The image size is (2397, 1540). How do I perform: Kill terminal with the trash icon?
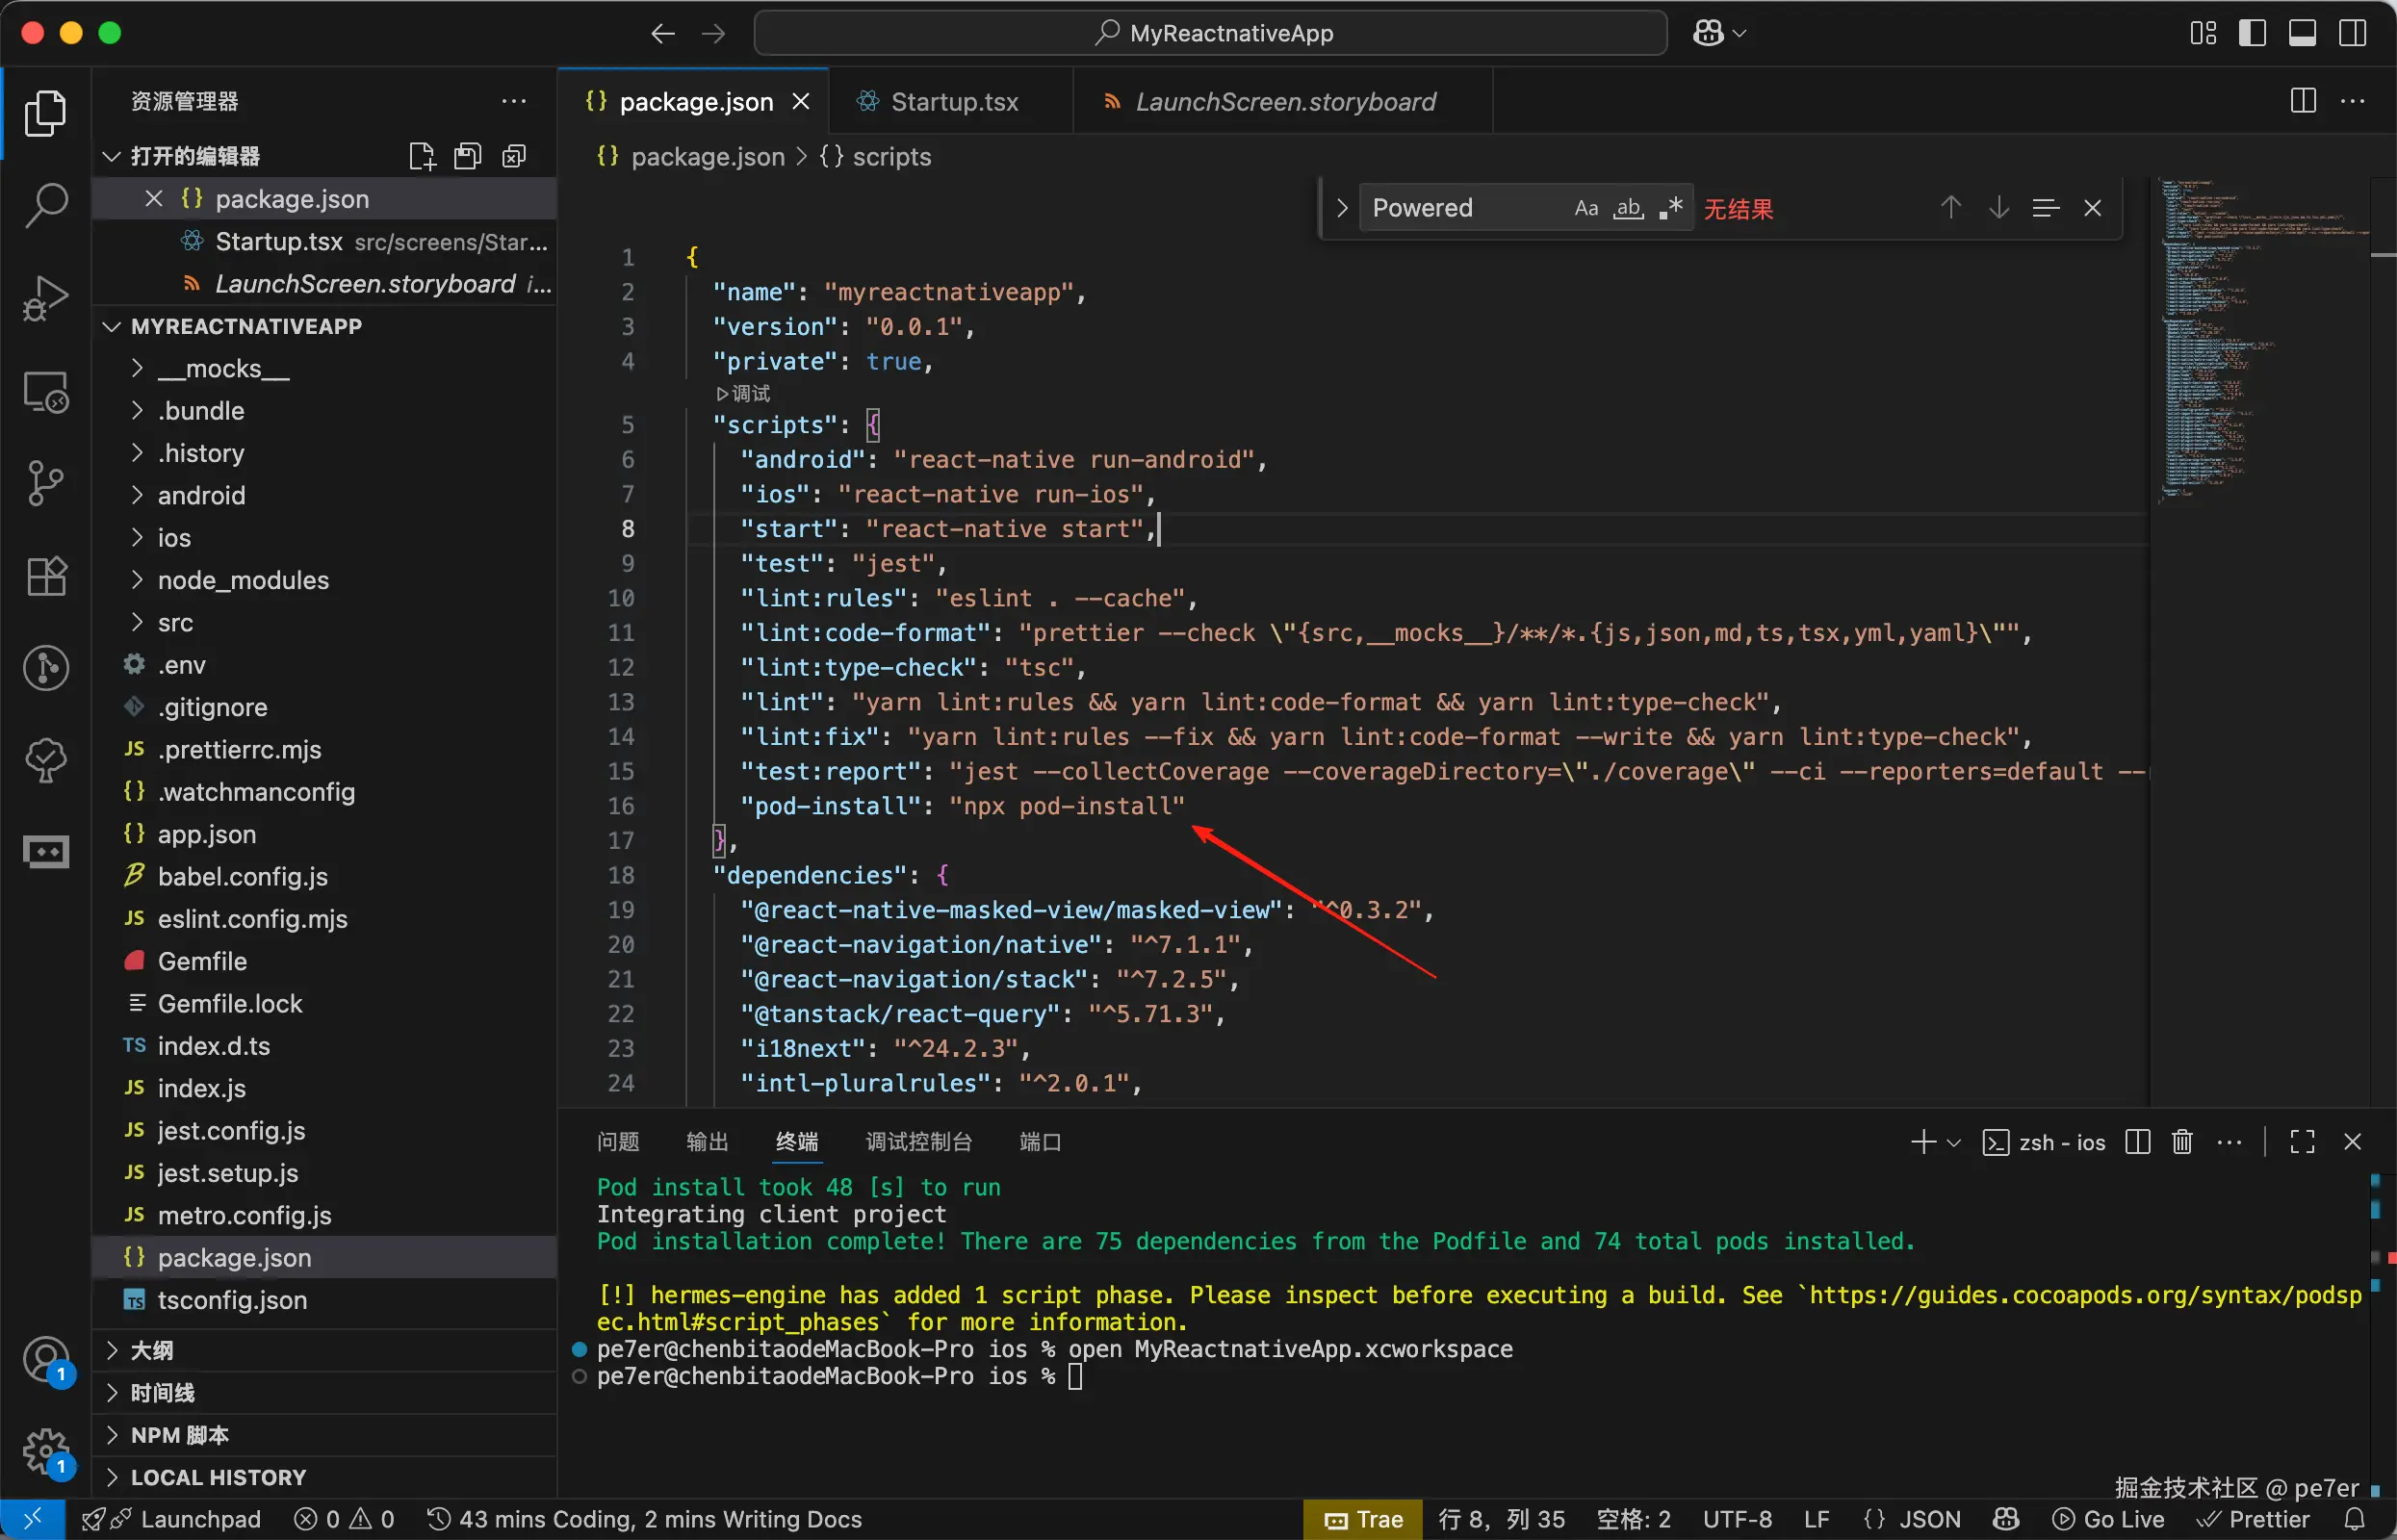(x=2182, y=1142)
